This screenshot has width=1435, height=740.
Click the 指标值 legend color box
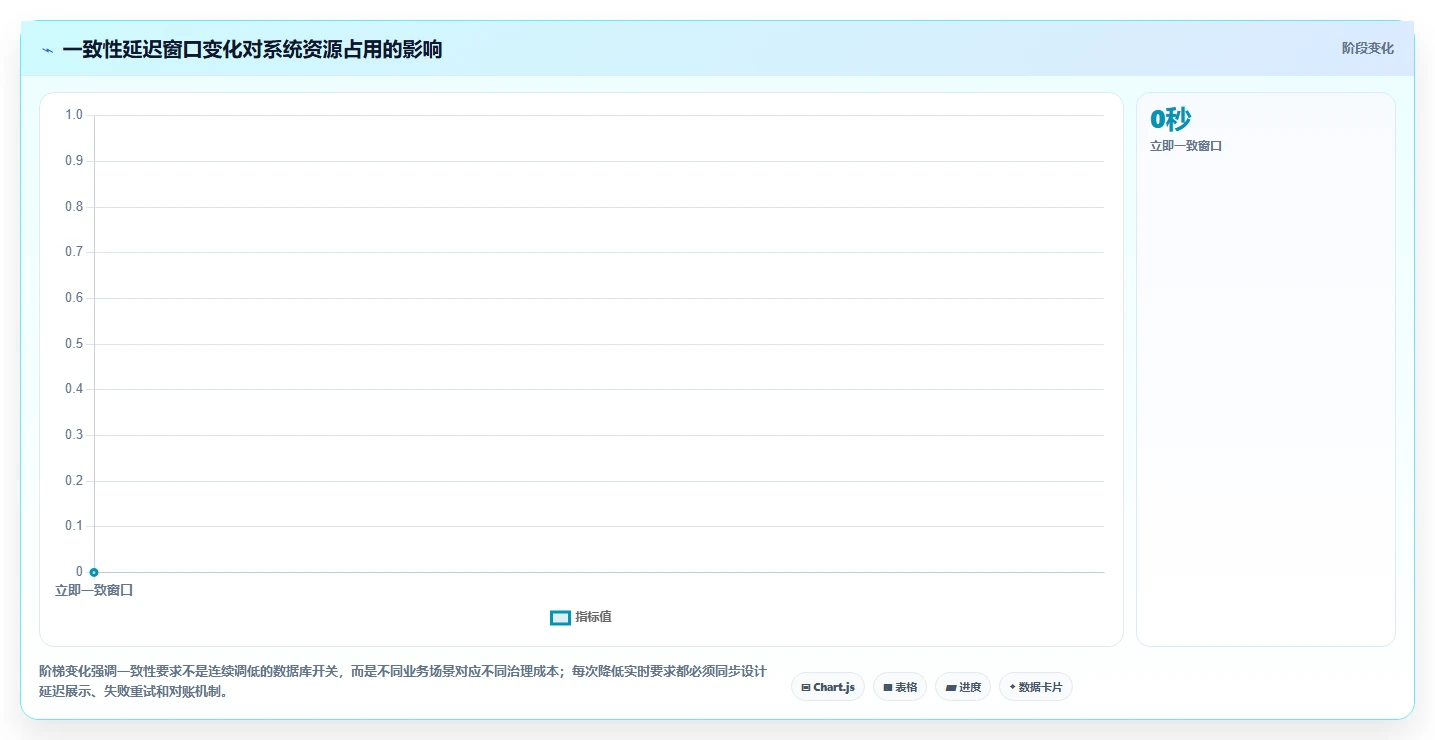[x=560, y=618]
